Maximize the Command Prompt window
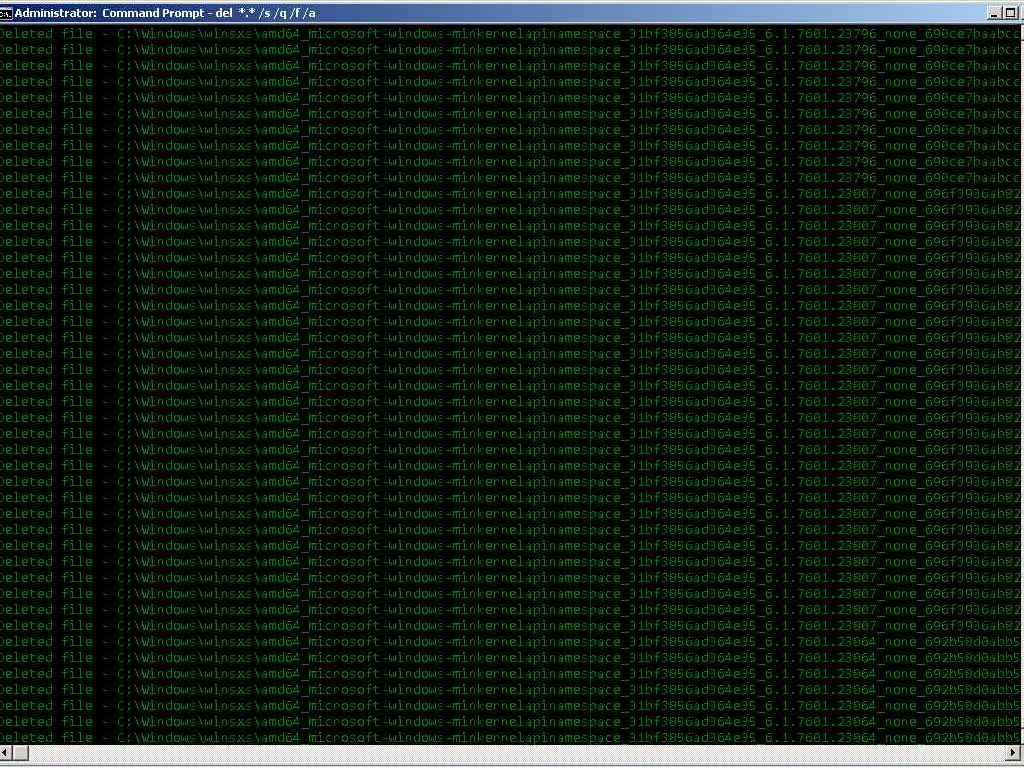The width and height of the screenshot is (1024, 768). click(1011, 13)
